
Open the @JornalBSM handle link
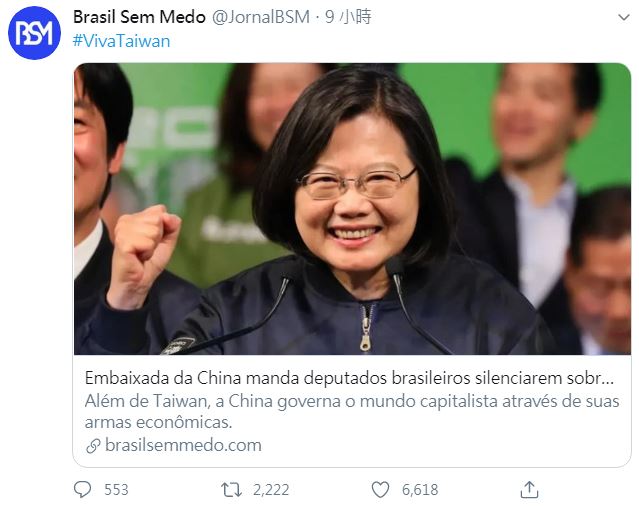click(x=261, y=17)
